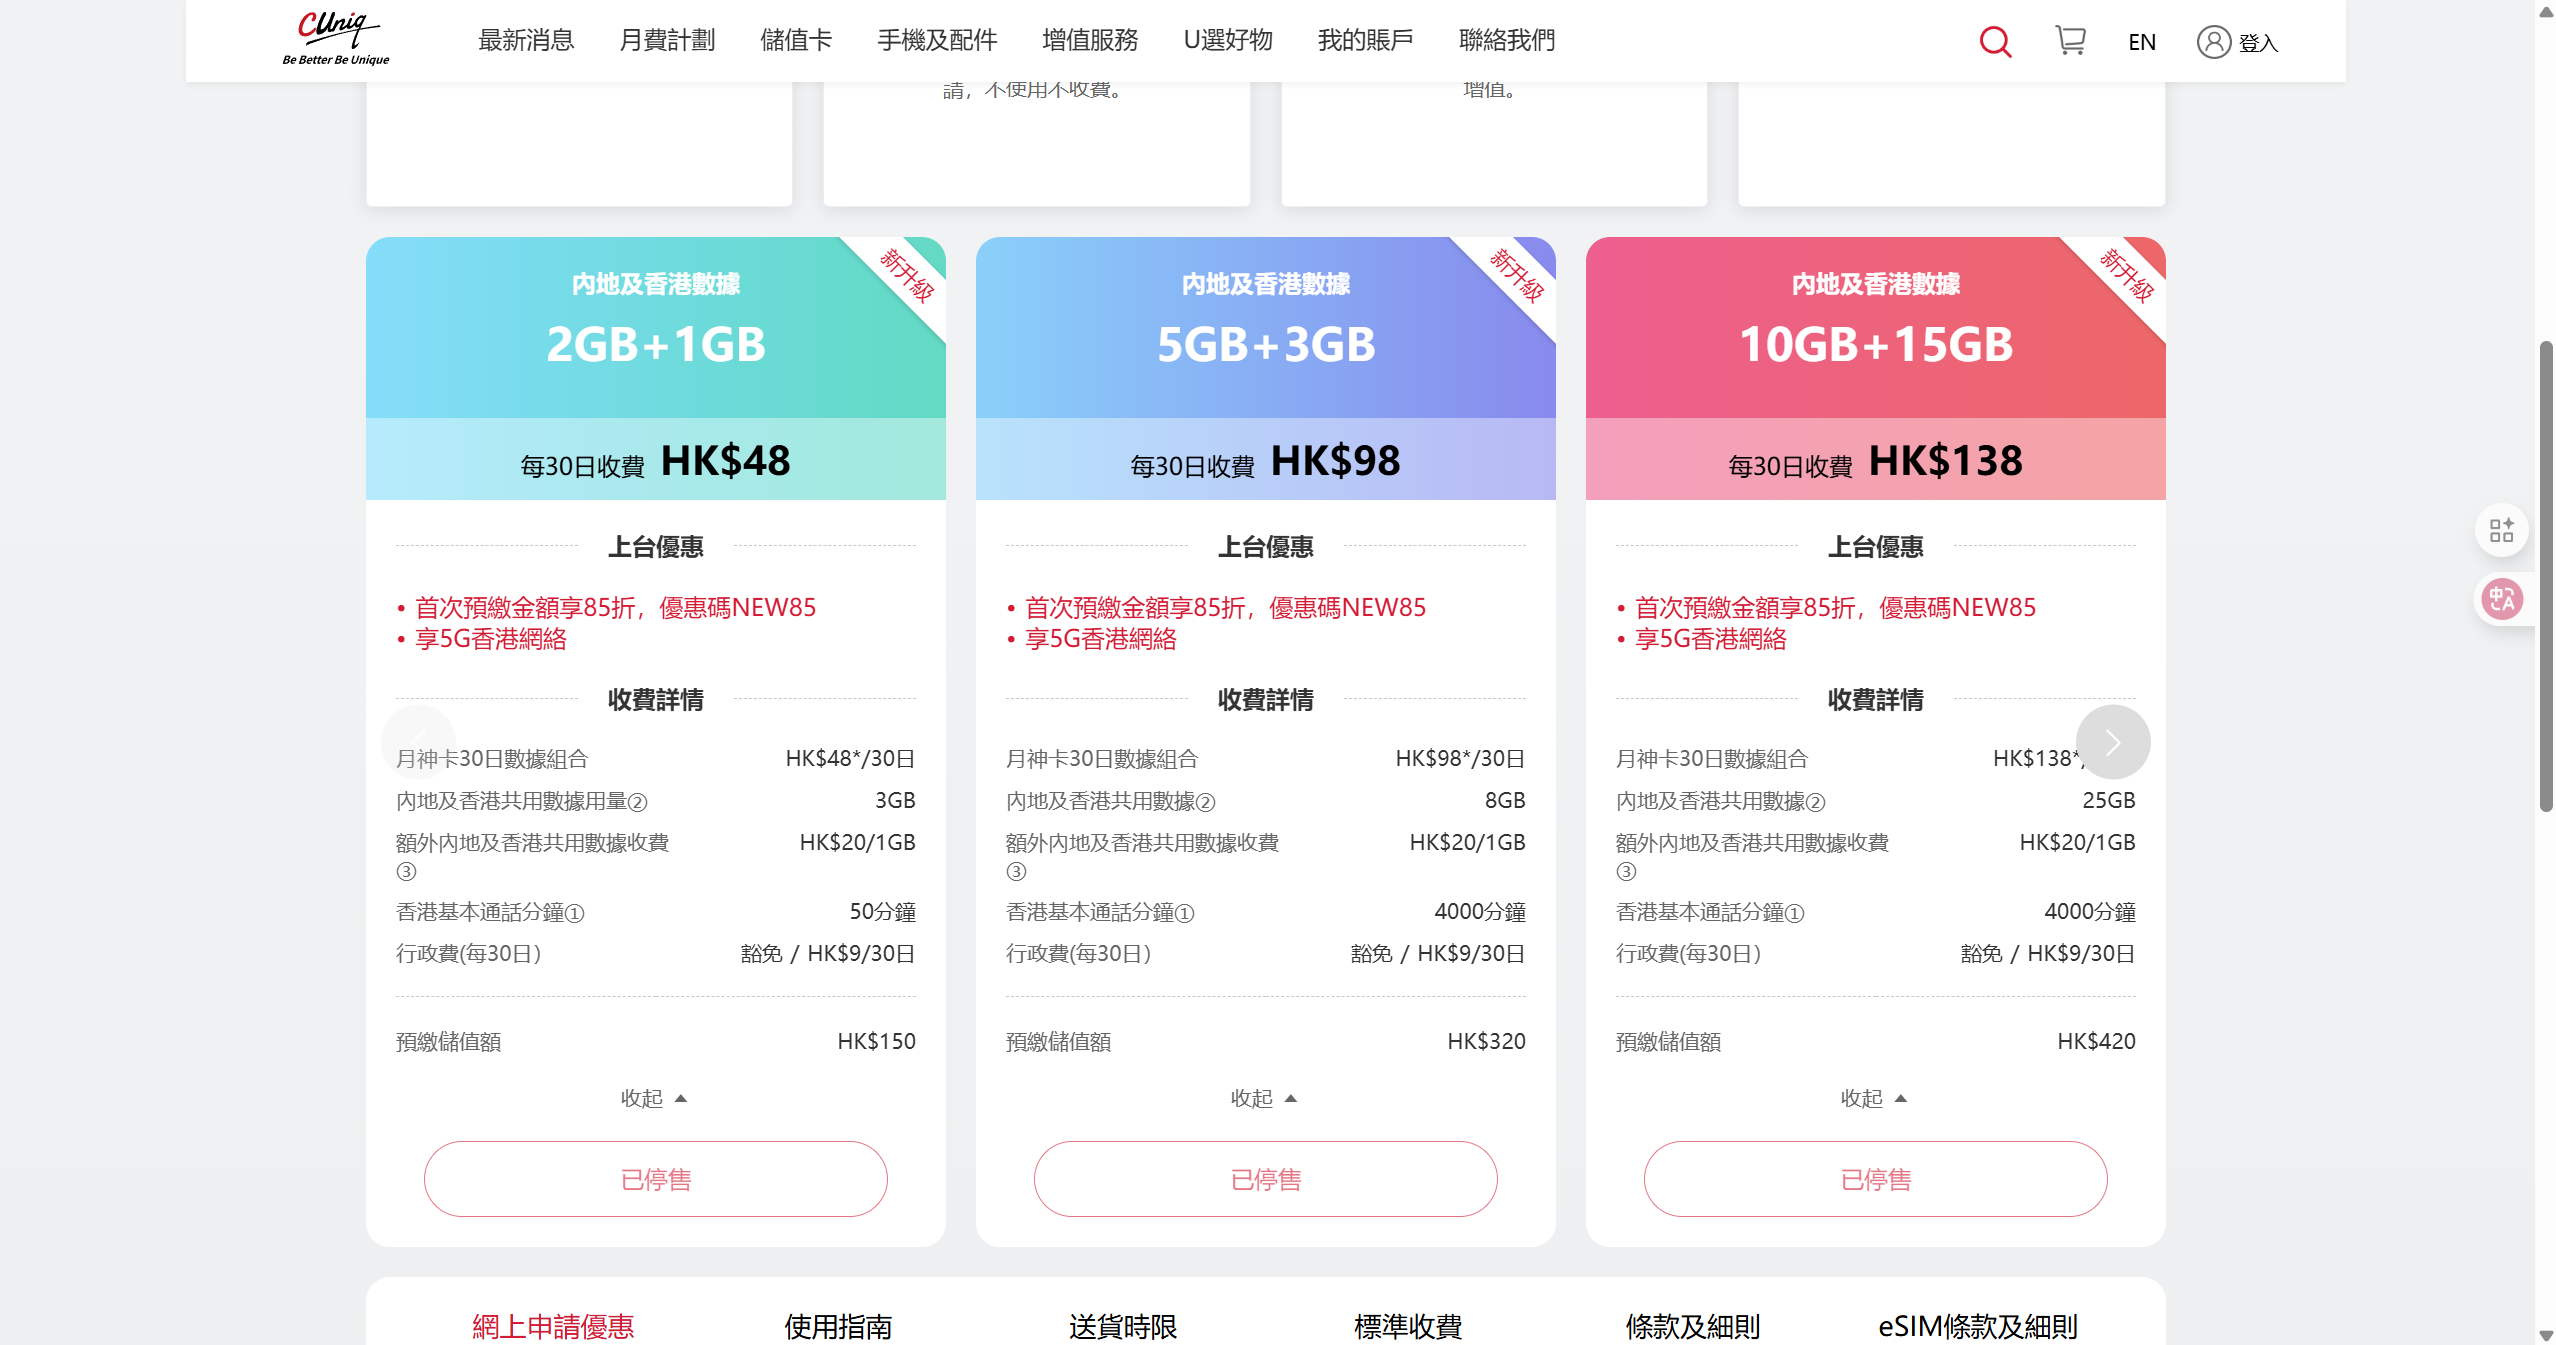Collapse the 5GB+3GB plan details
Screen dimensions: 2556x1345
coord(1265,1097)
